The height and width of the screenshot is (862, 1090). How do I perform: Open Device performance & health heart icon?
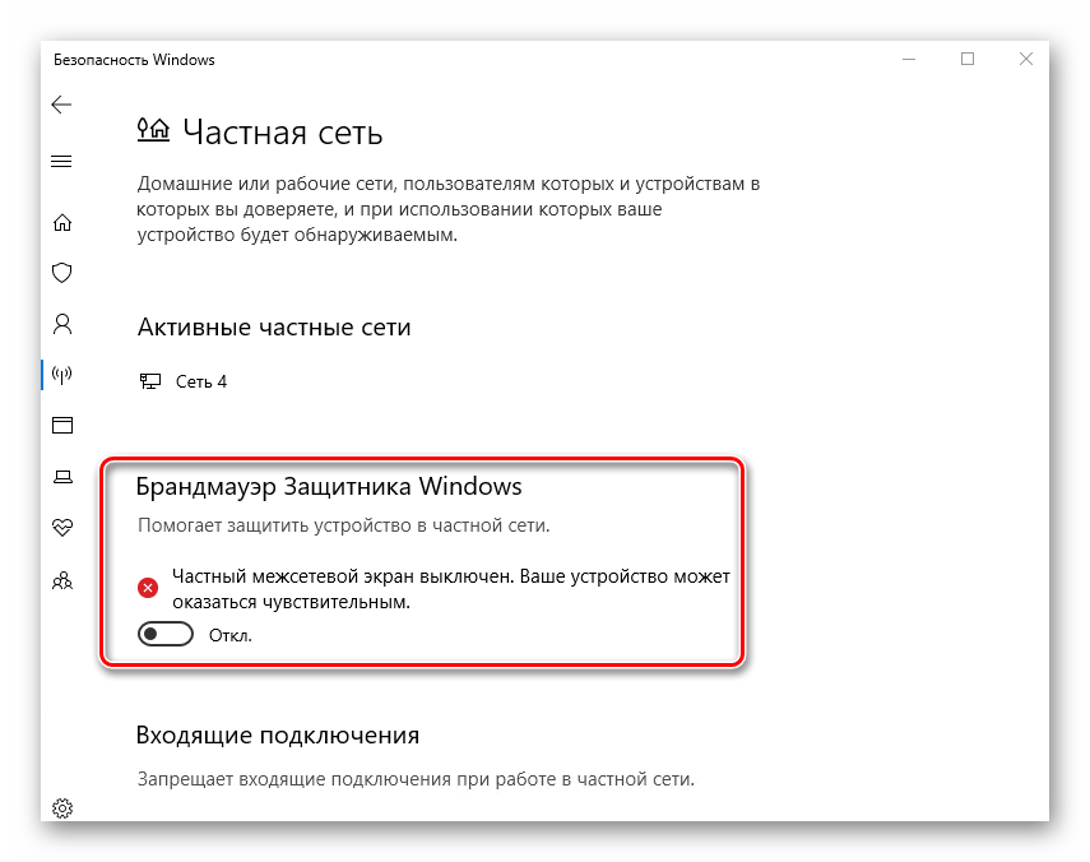63,528
